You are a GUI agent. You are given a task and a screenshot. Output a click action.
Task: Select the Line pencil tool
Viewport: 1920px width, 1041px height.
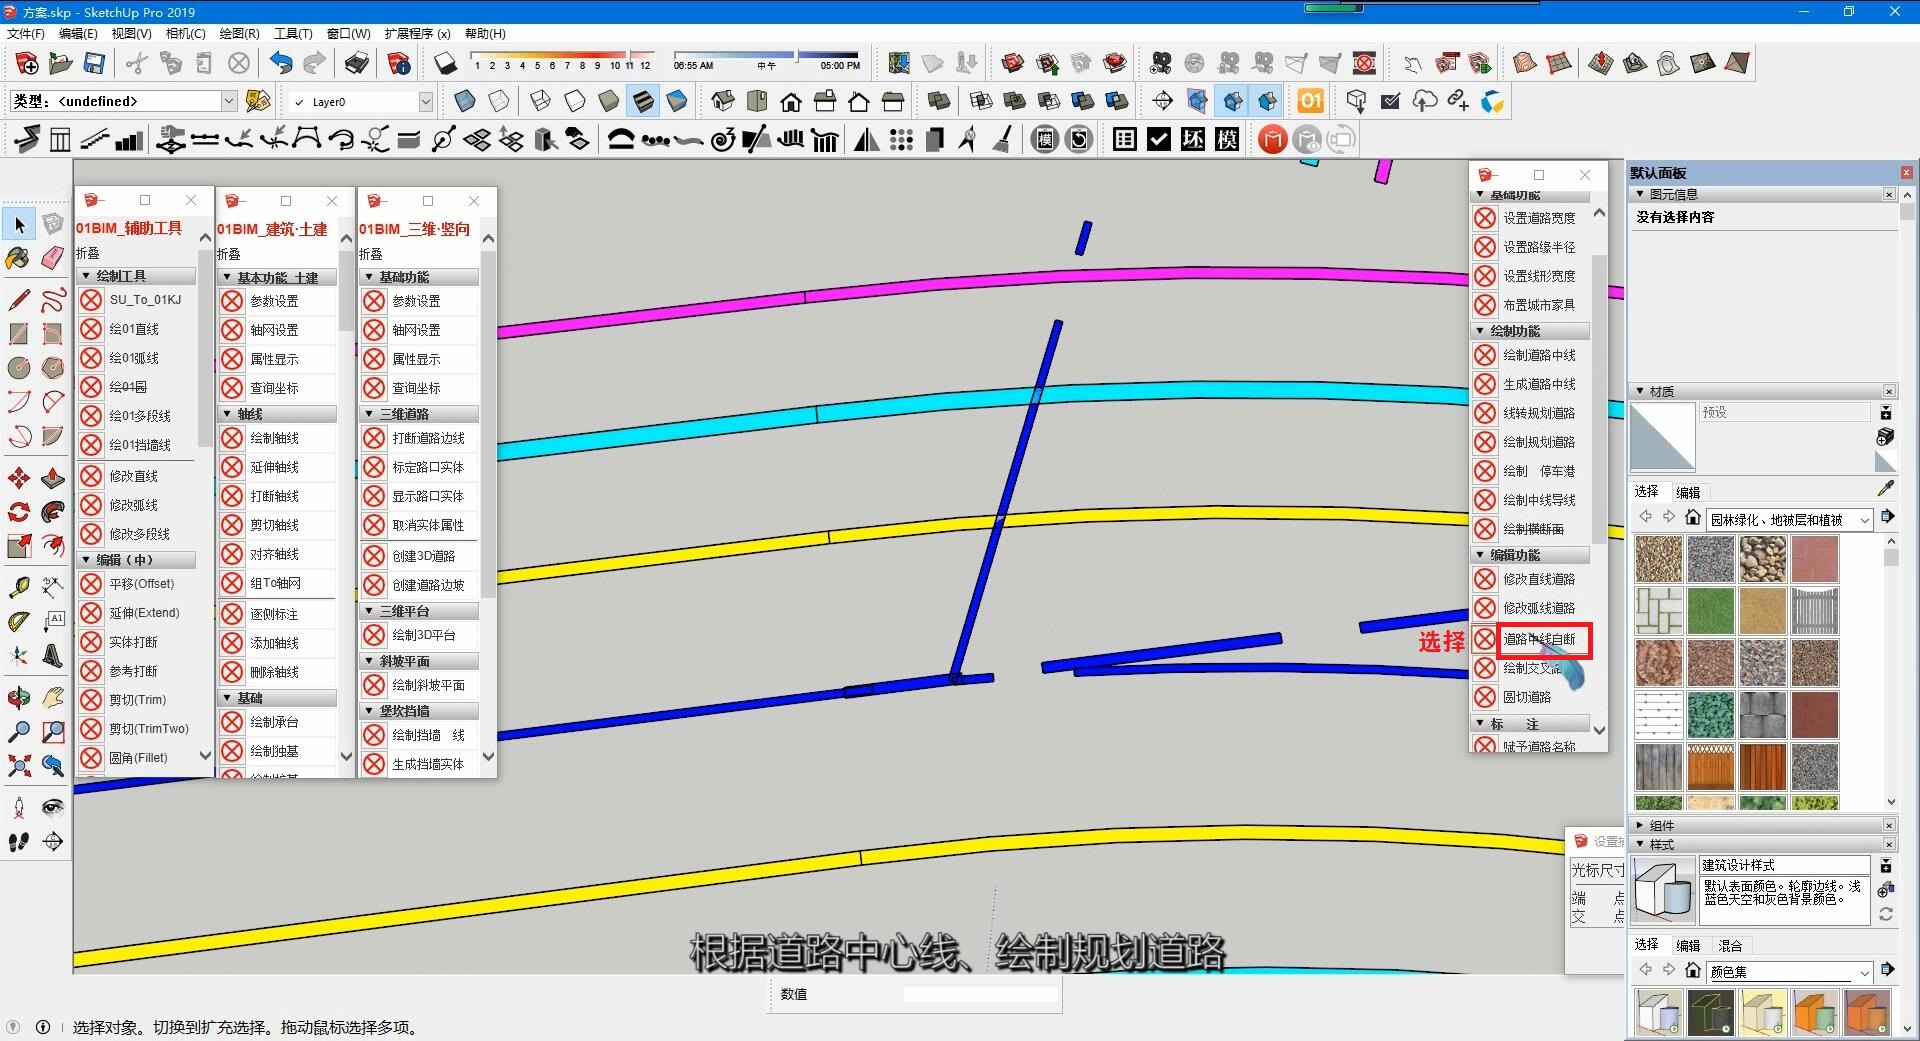pyautogui.click(x=19, y=299)
